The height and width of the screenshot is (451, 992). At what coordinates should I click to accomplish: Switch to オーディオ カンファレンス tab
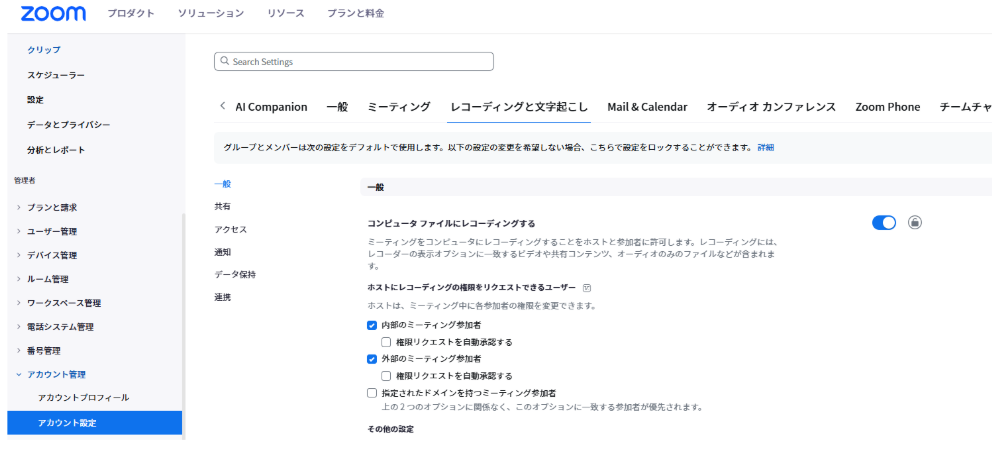(x=771, y=107)
